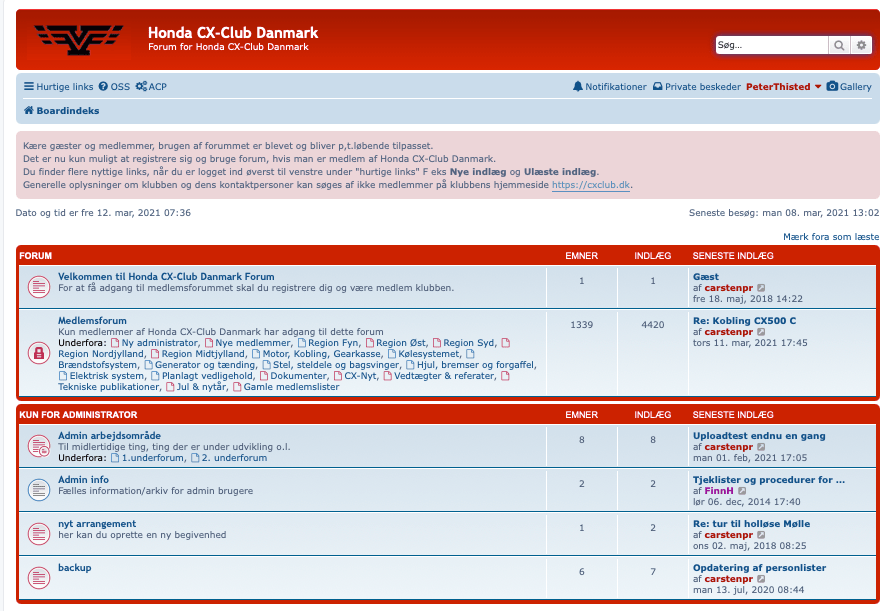The width and height of the screenshot is (888, 611).
Task: Expand the PeterThisted user dropdown arrow
Action: (818, 87)
